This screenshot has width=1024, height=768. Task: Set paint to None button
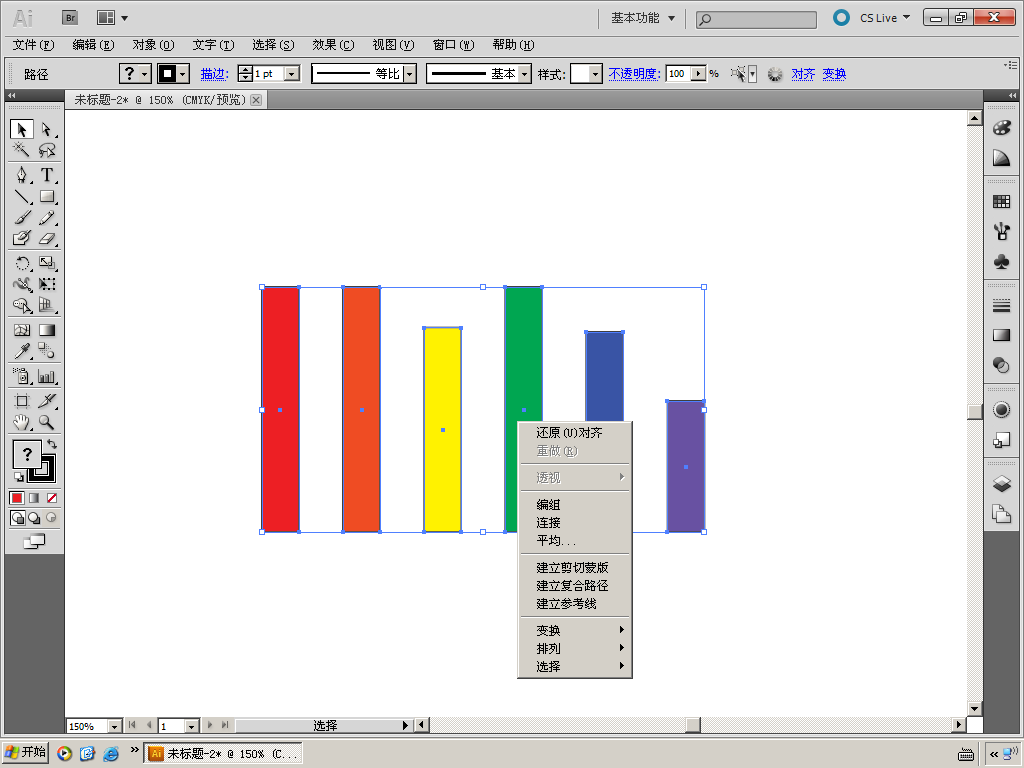point(52,498)
